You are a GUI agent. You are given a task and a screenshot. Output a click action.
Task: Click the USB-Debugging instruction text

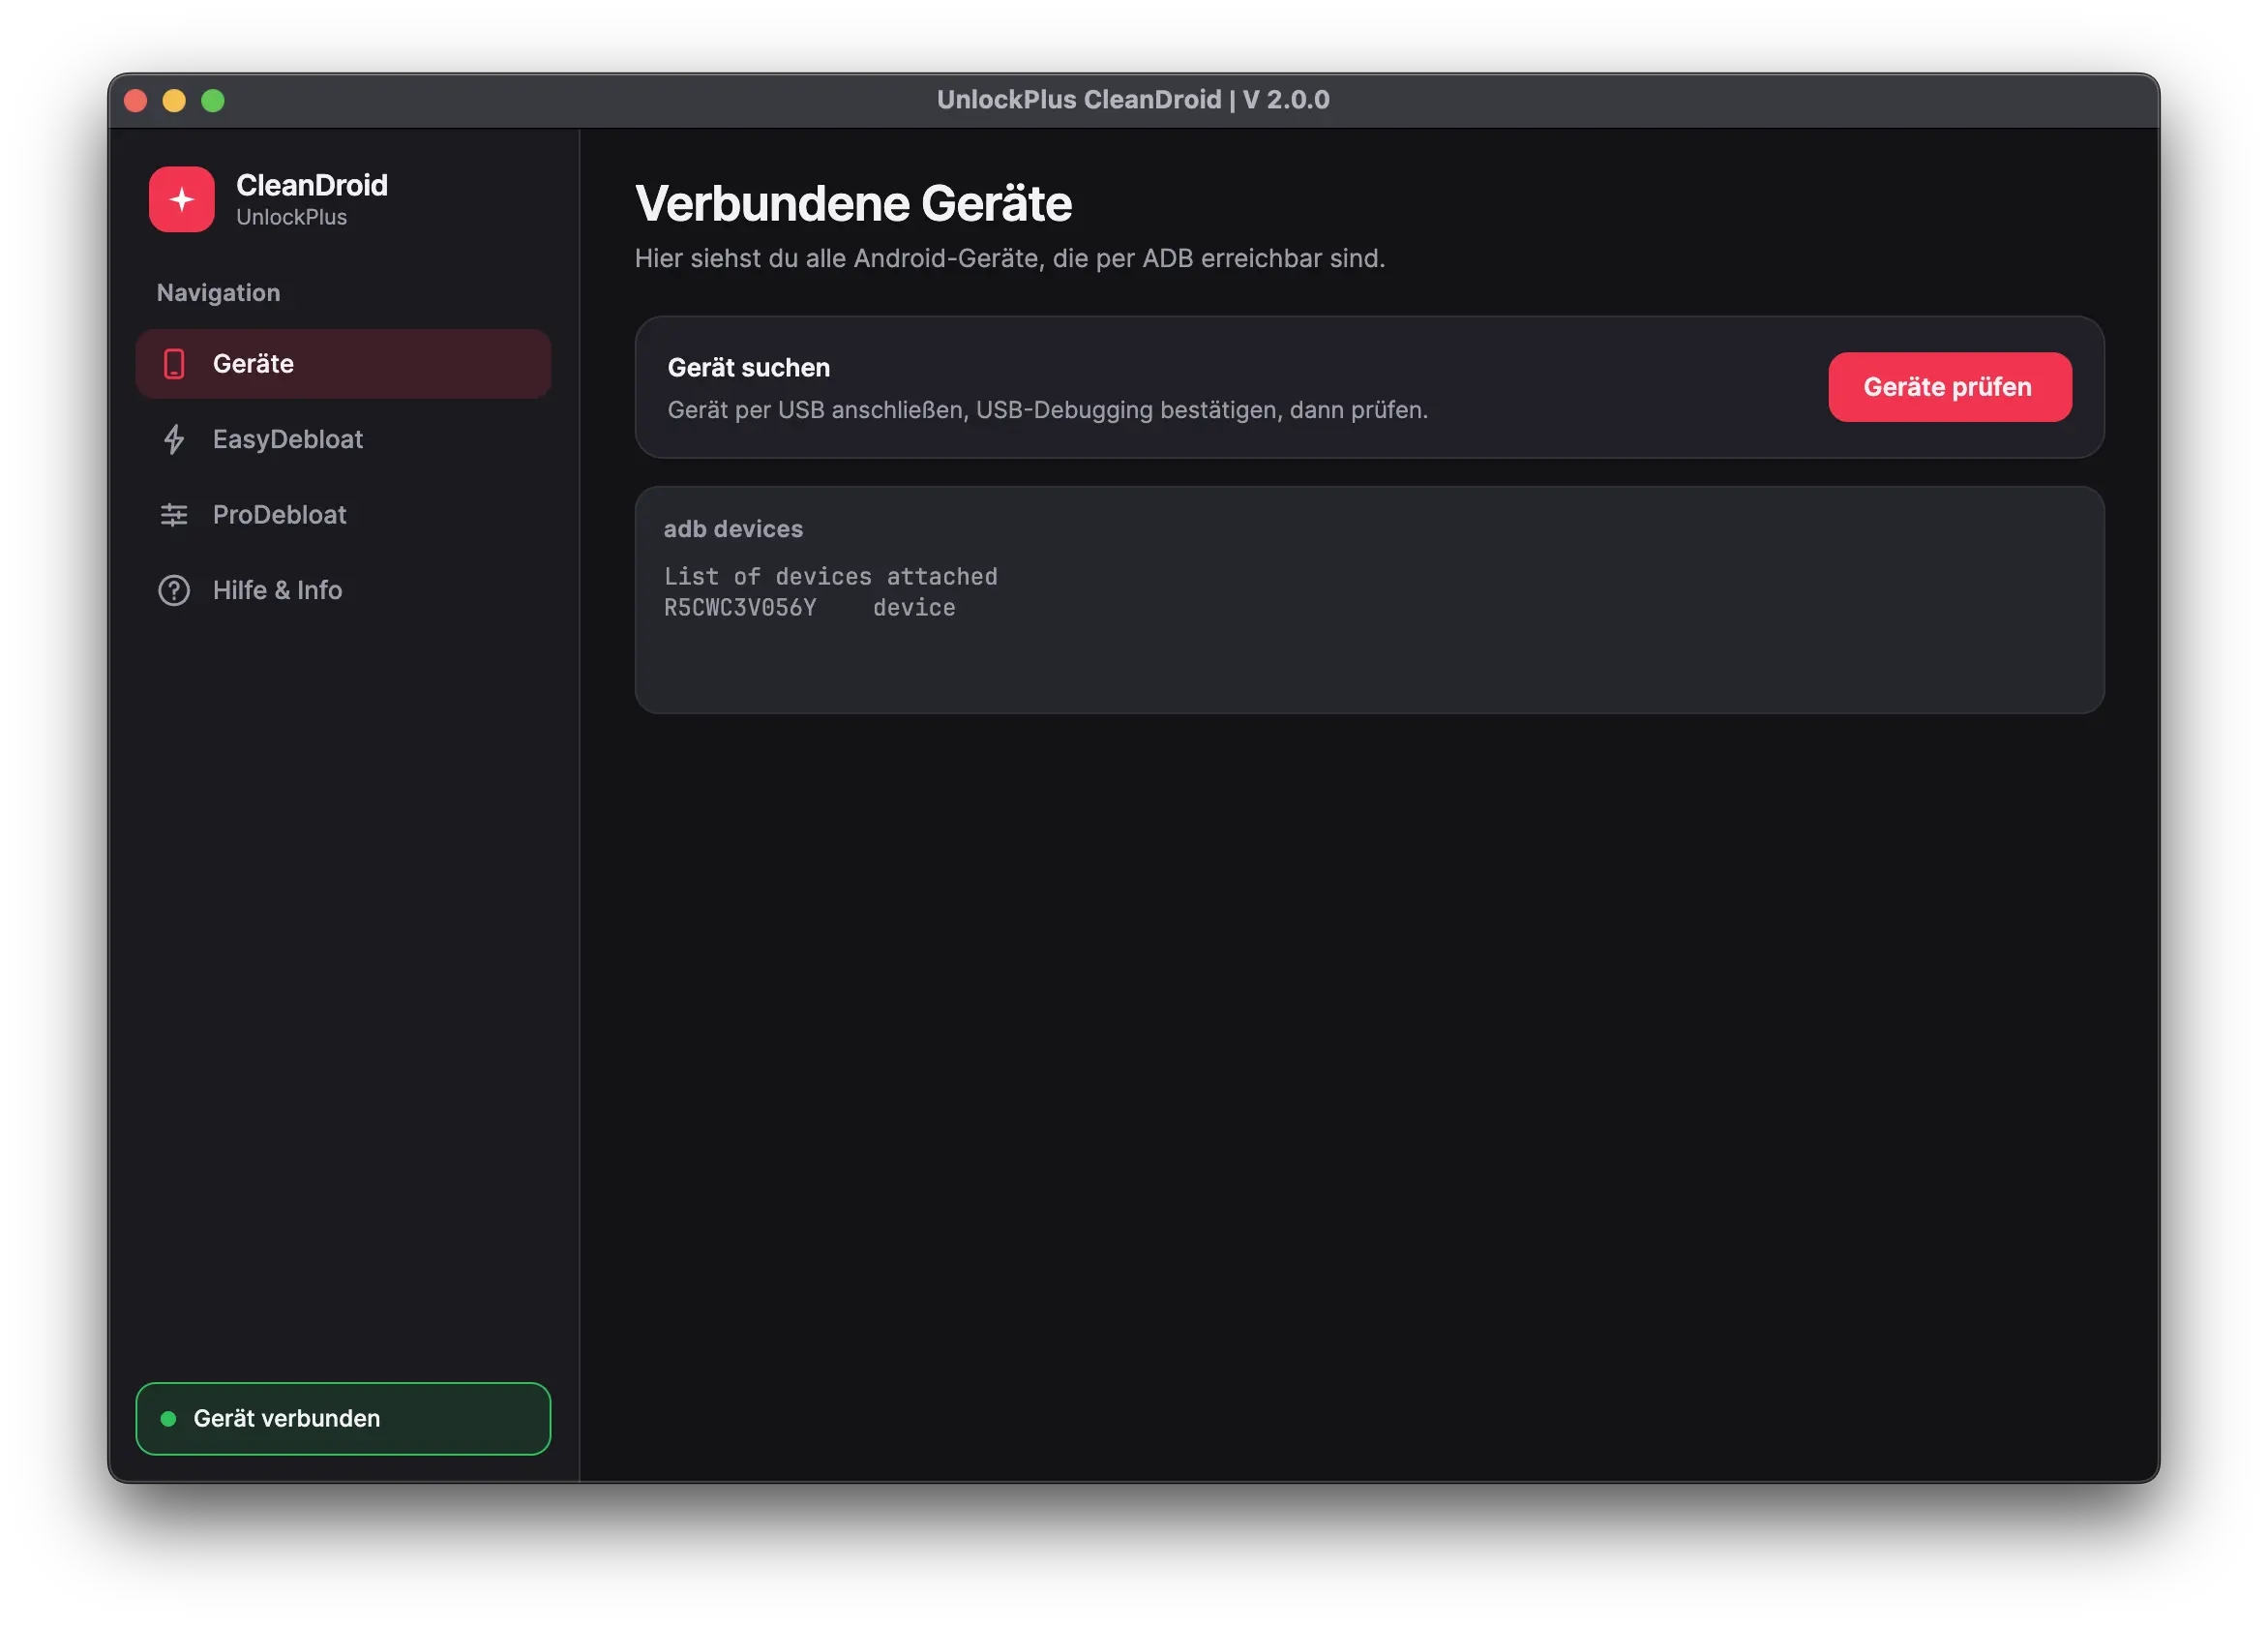pyautogui.click(x=1047, y=410)
